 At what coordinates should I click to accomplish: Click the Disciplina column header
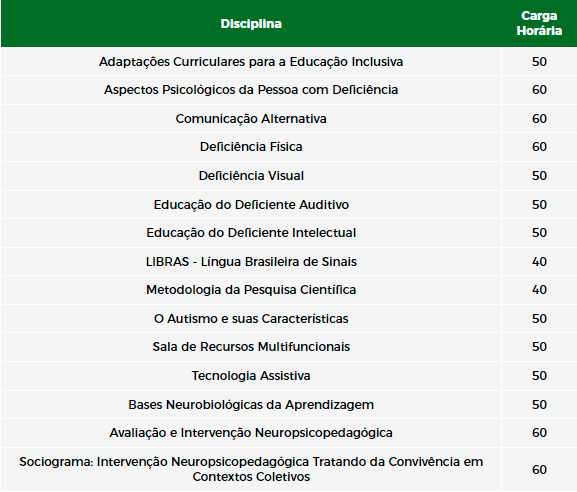point(251,24)
